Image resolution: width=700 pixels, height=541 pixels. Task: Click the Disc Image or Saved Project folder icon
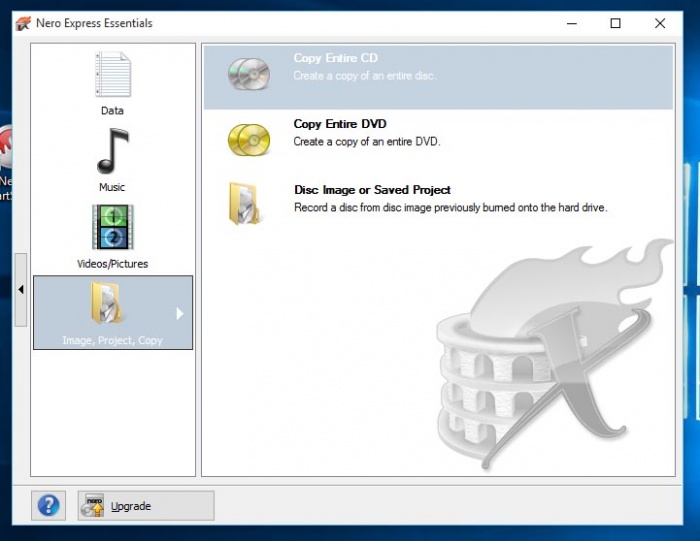(x=244, y=204)
